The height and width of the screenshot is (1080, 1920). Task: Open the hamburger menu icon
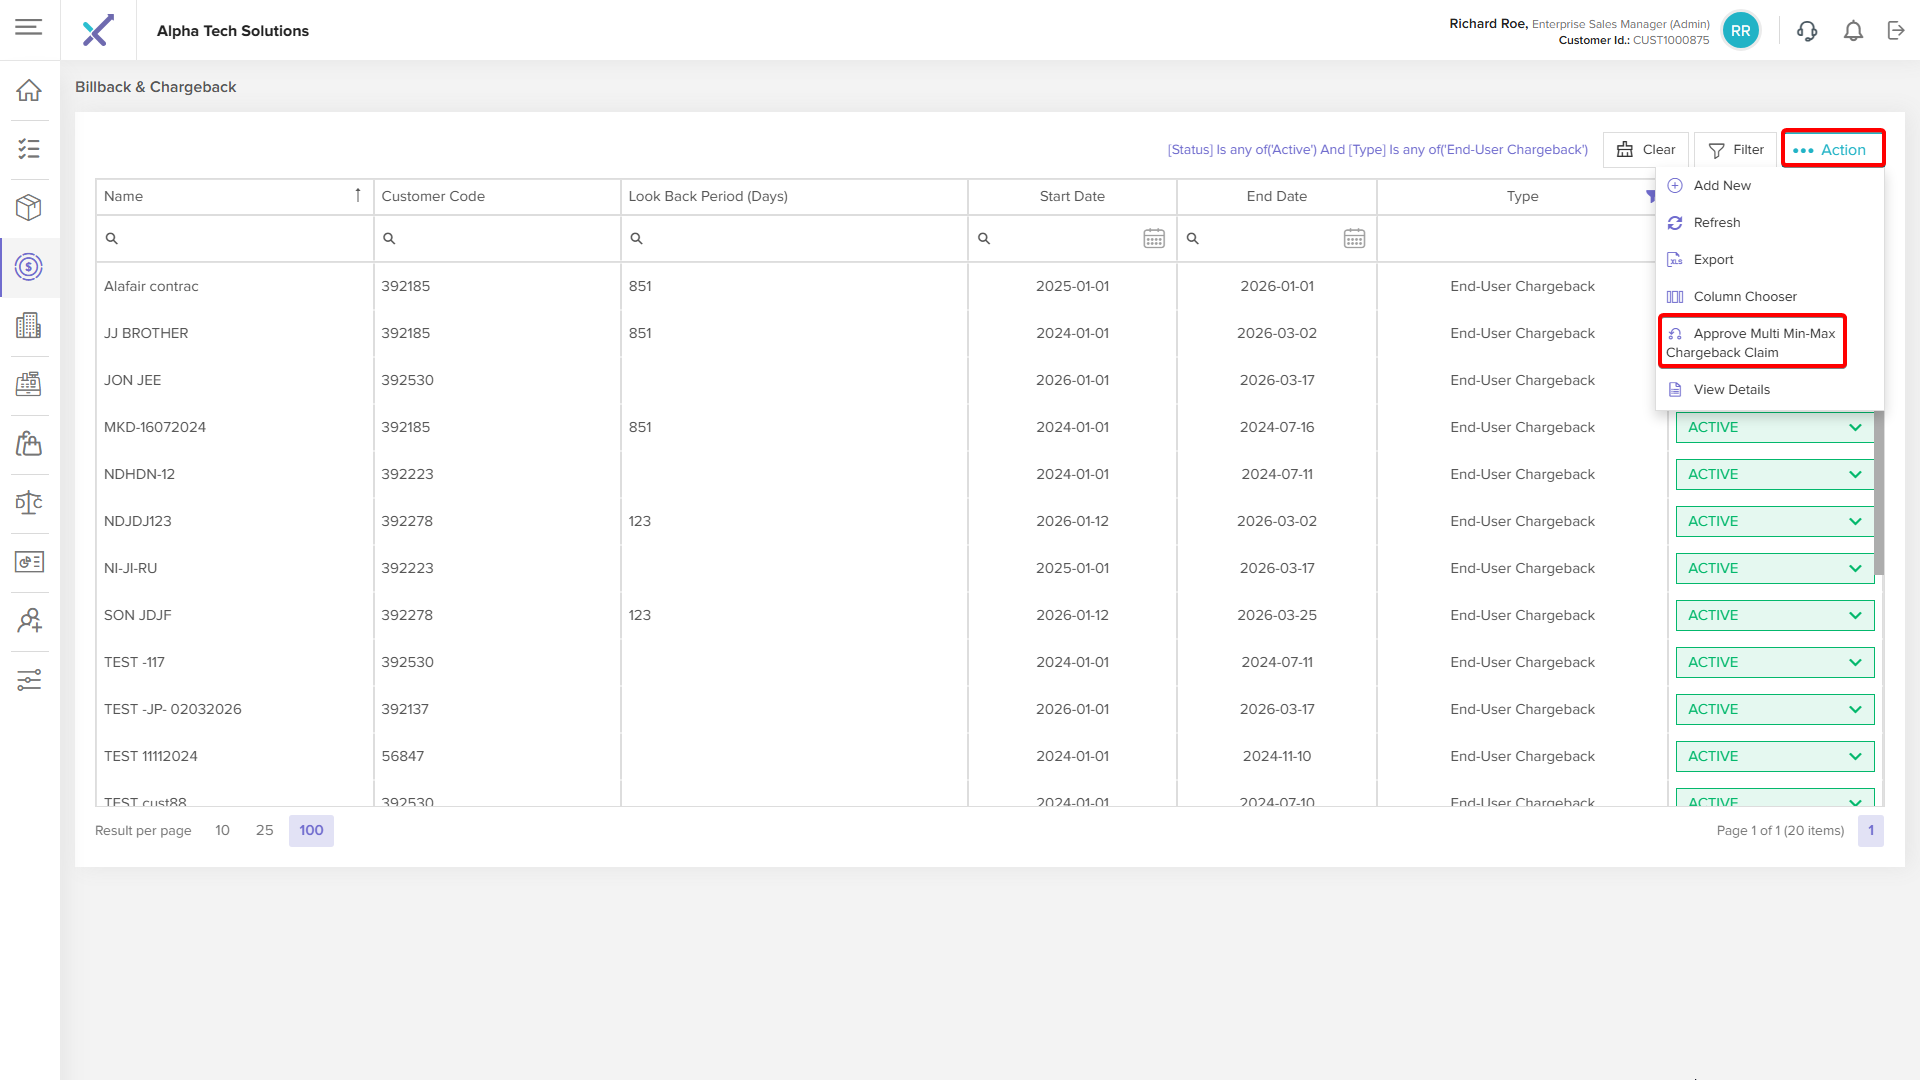click(x=29, y=27)
